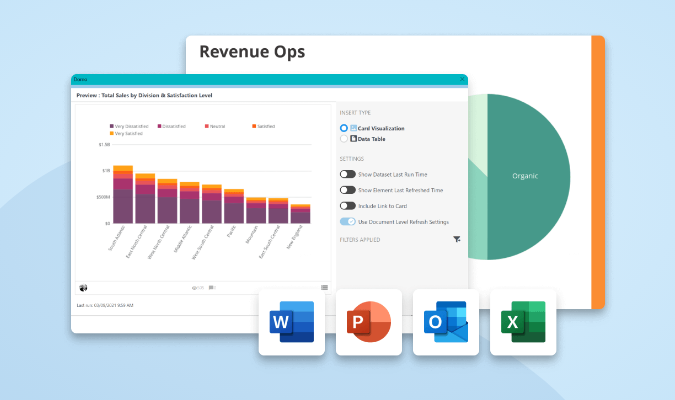Viewport: 675px width, 400px height.
Task: Click the Pacific bar in chart
Action: [x=234, y=206]
